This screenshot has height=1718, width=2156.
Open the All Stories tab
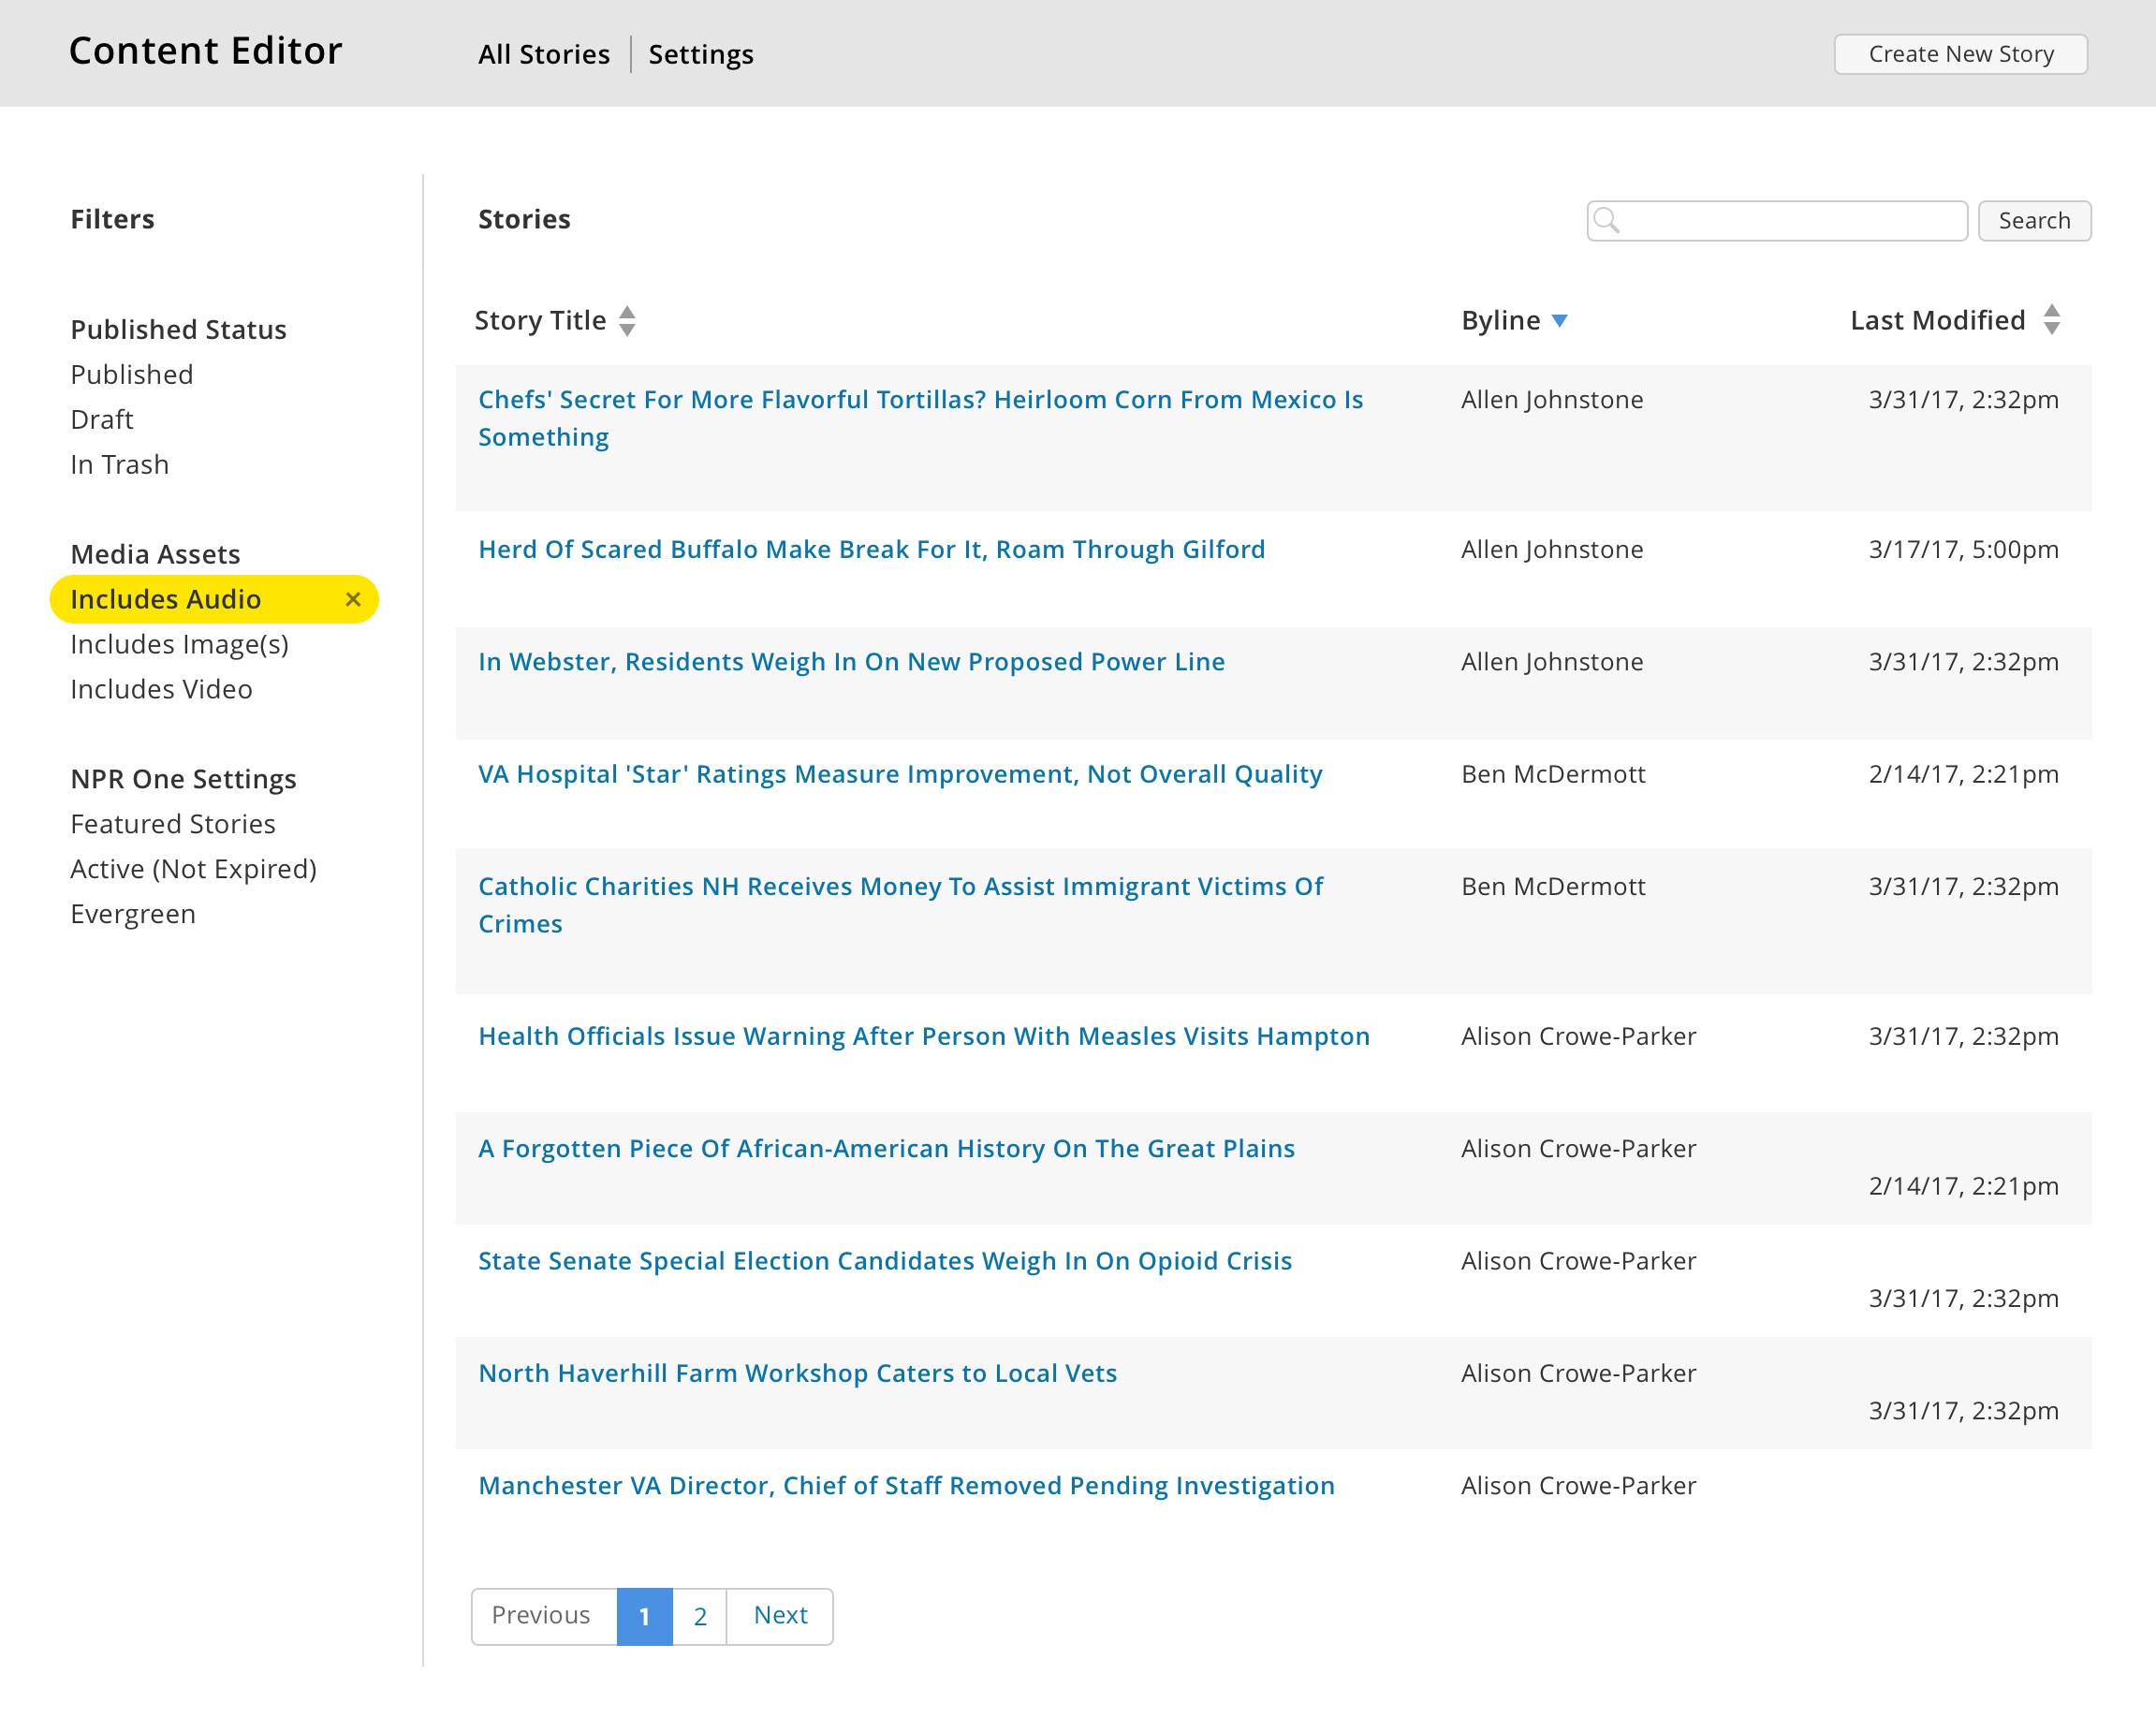pos(543,54)
